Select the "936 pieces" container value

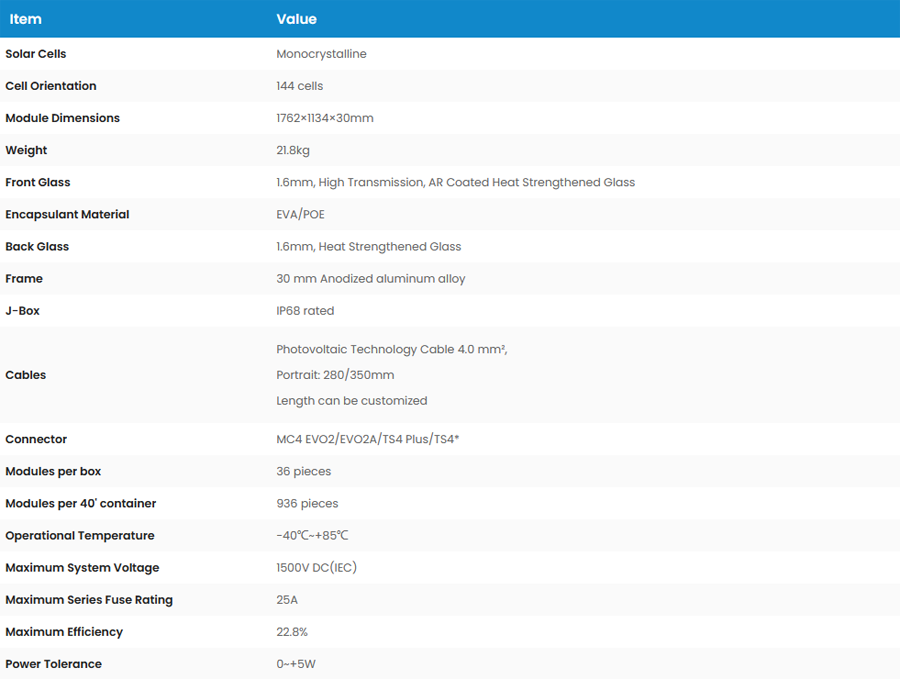coord(307,503)
